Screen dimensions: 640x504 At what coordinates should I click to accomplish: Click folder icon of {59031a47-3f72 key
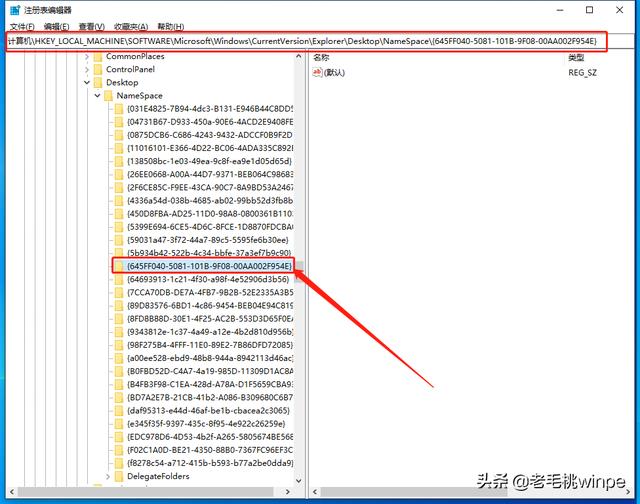click(119, 240)
